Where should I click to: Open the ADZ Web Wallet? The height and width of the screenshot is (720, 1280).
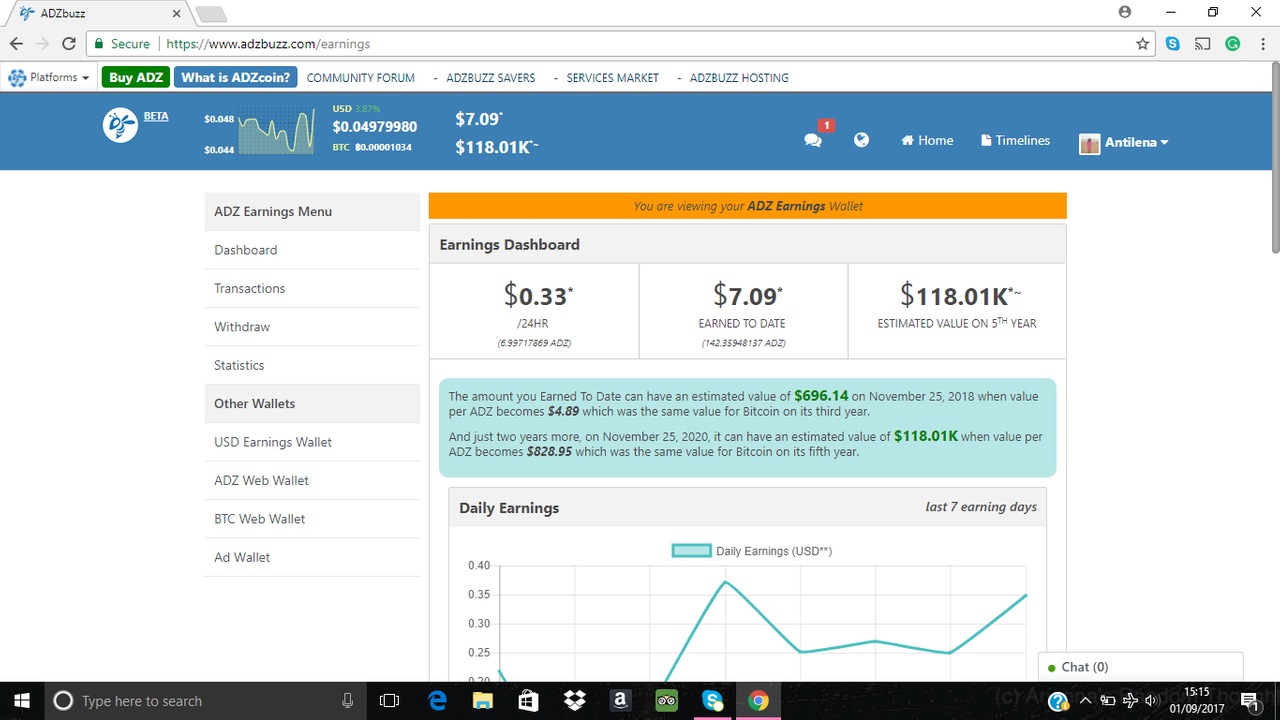pos(312,480)
